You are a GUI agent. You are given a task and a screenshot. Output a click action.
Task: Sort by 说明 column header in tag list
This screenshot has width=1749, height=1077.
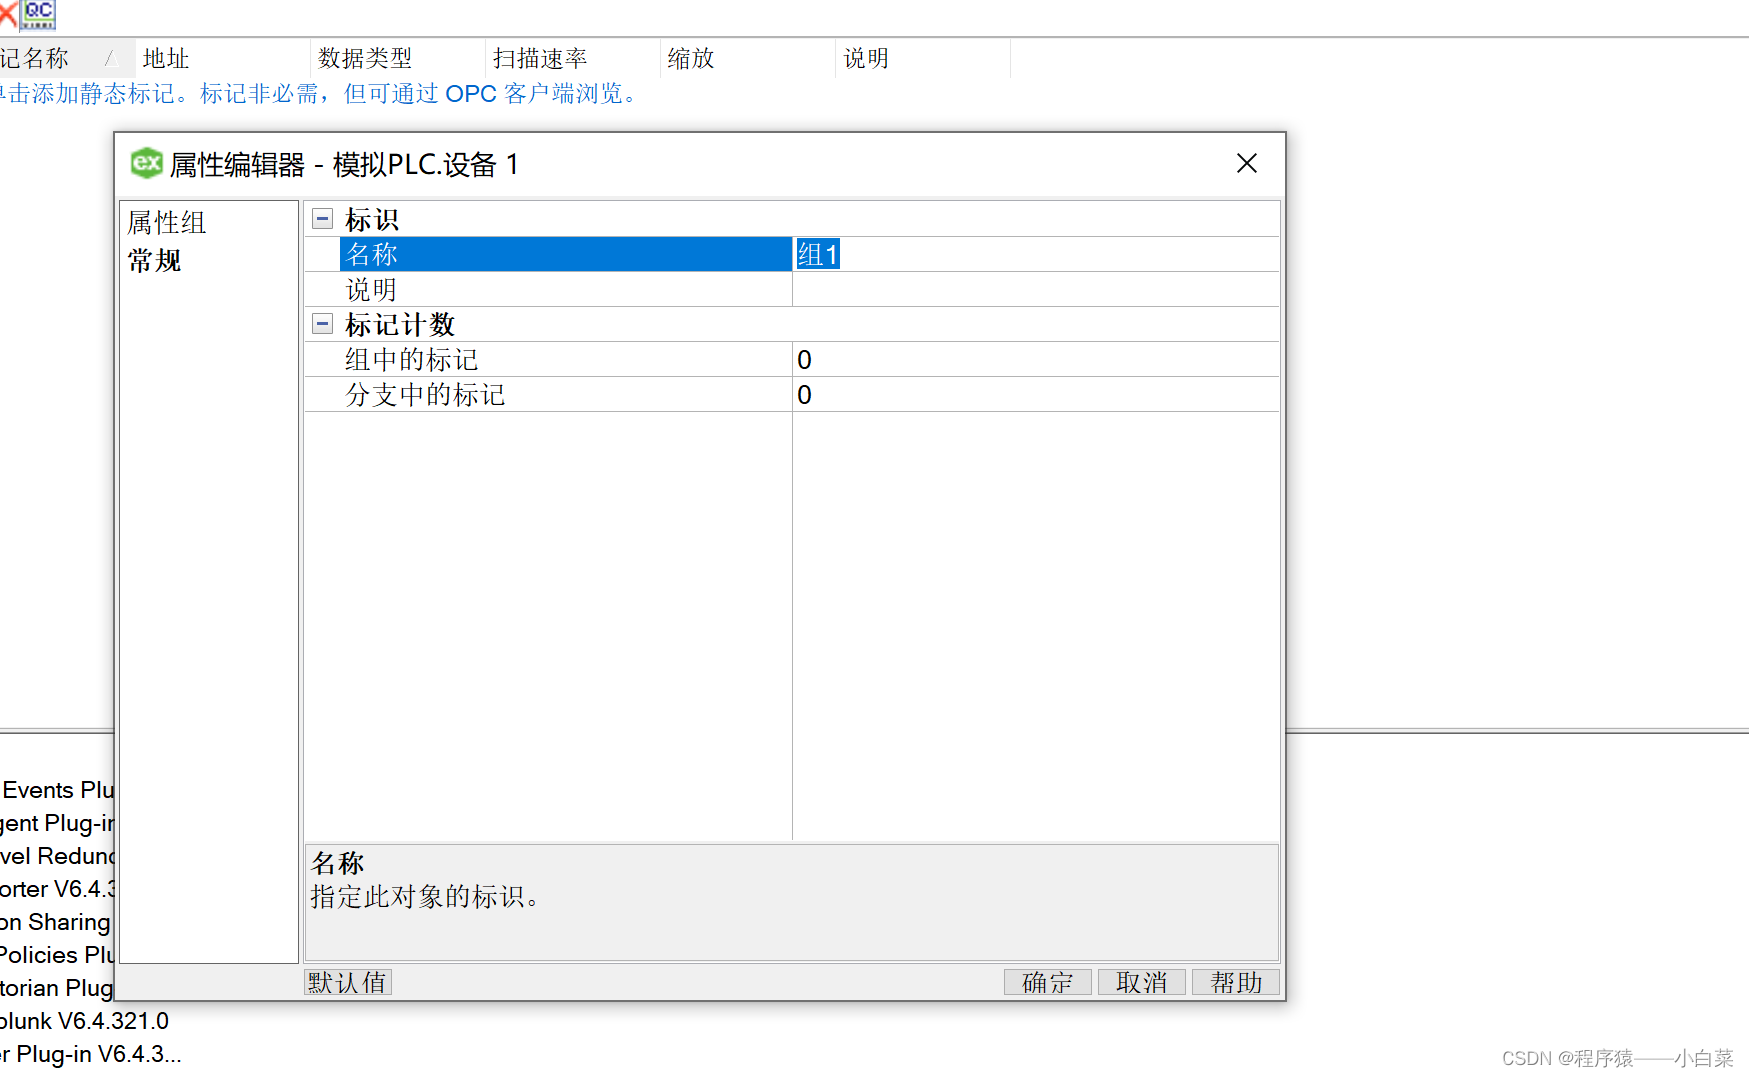[922, 58]
